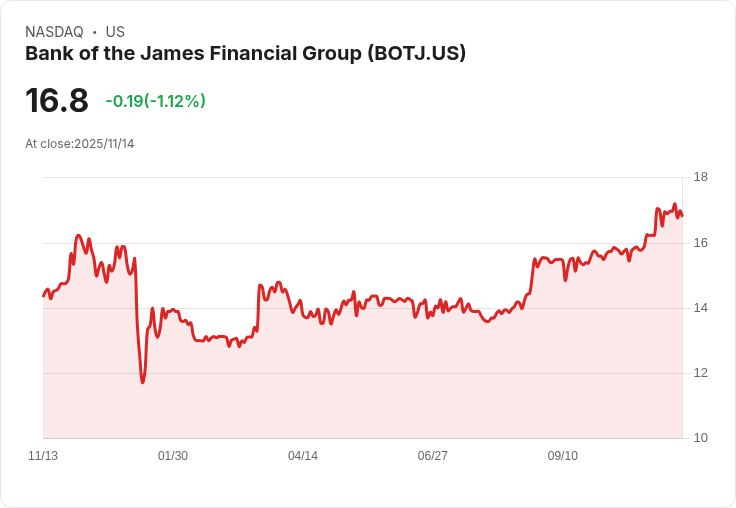
Task: Click the lowest dip of the price line
Action: click(143, 382)
